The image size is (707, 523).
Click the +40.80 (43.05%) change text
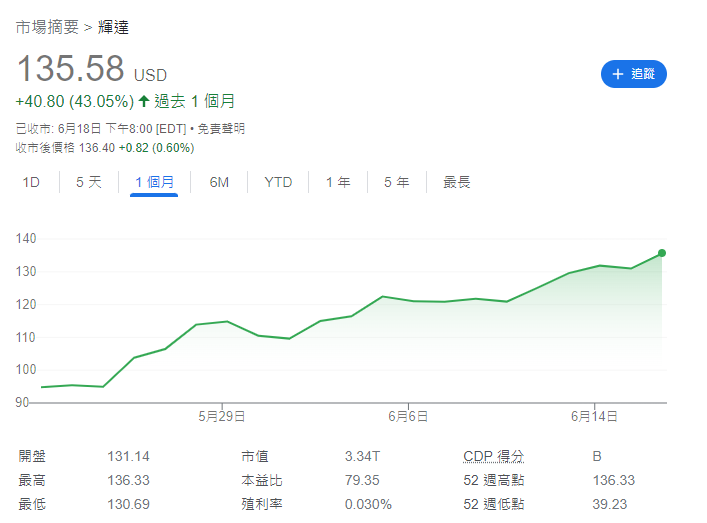[75, 101]
